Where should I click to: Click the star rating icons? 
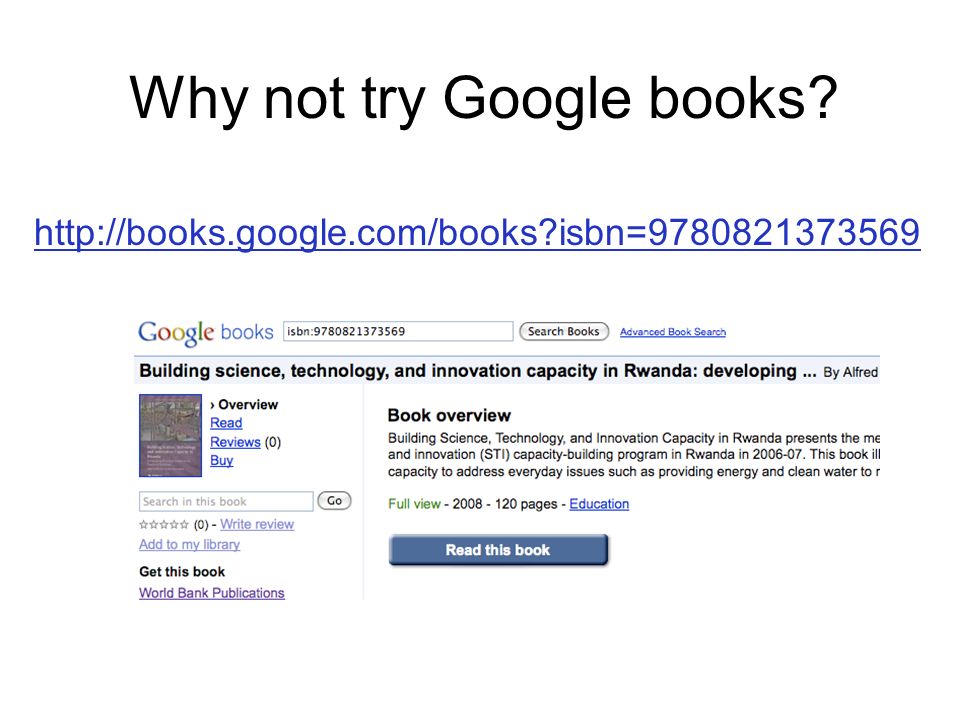163,525
